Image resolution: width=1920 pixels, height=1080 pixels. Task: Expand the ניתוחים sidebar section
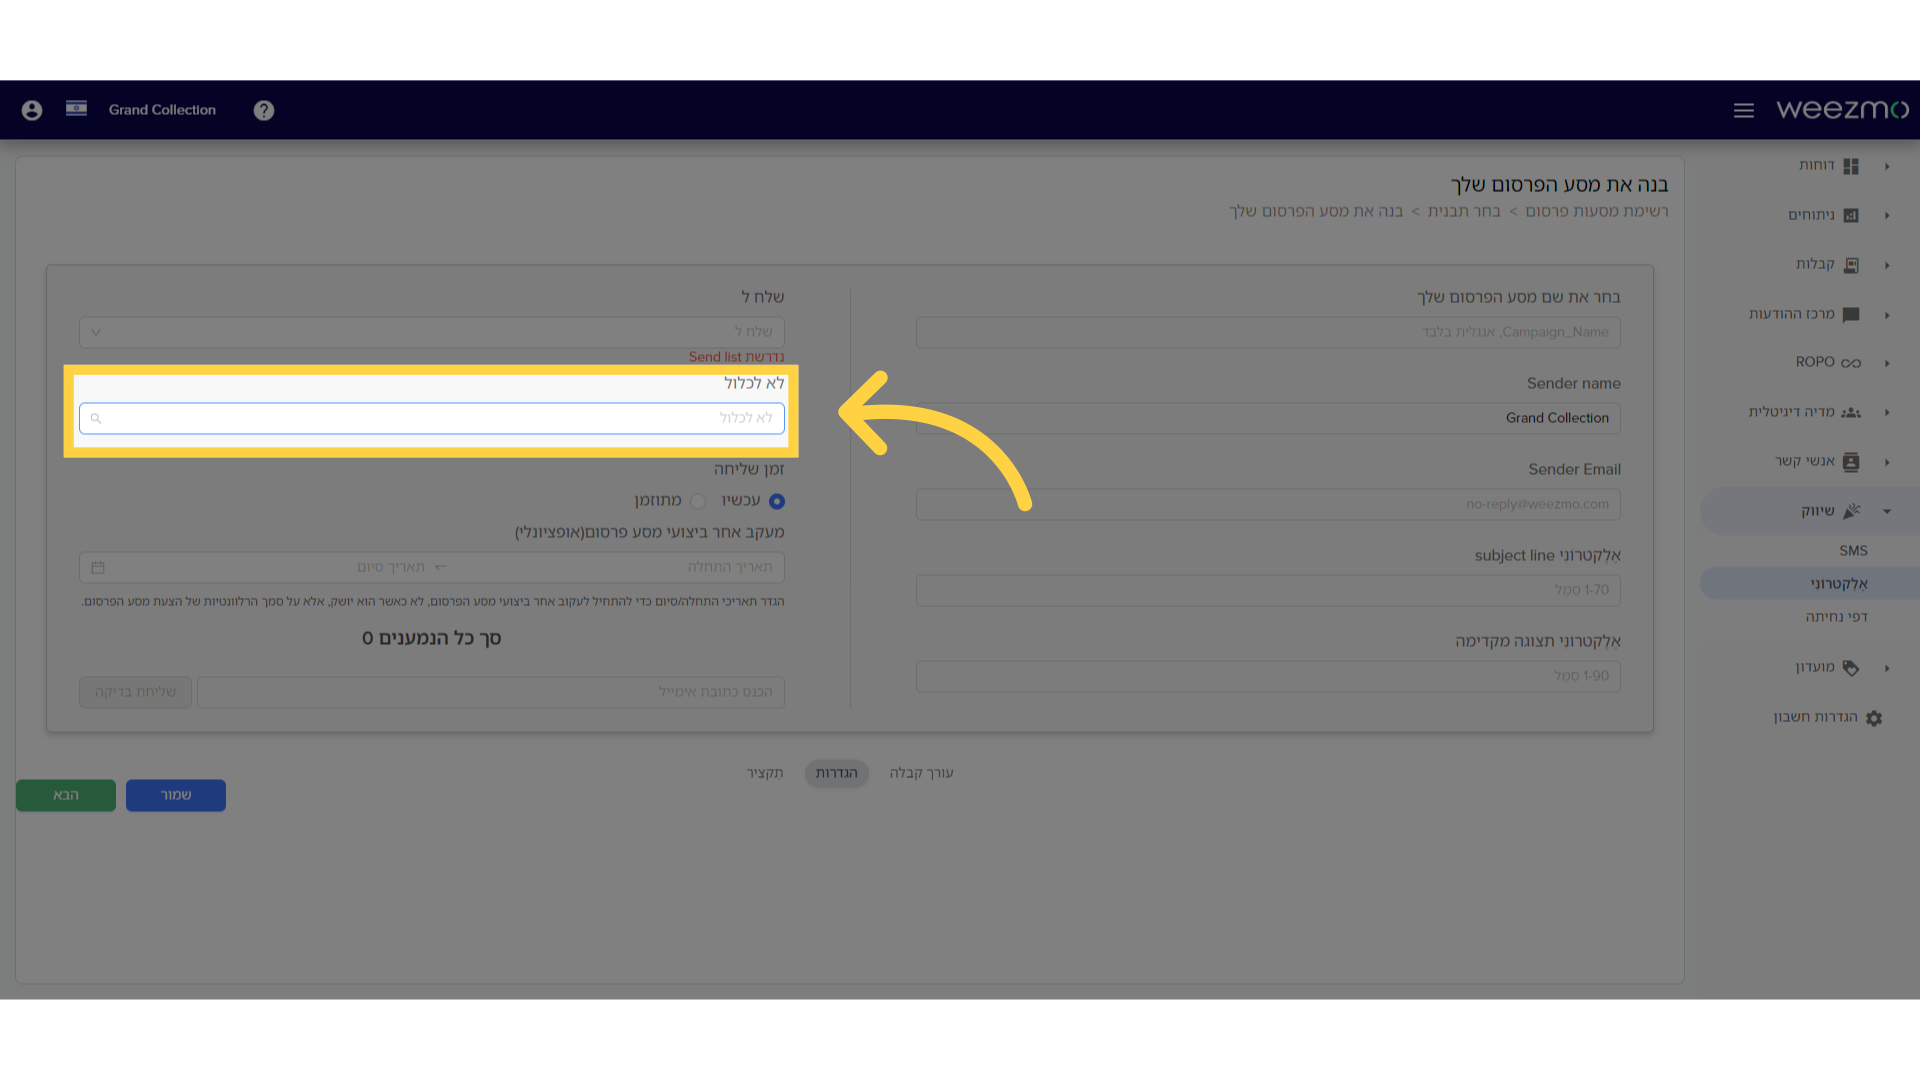point(1887,215)
